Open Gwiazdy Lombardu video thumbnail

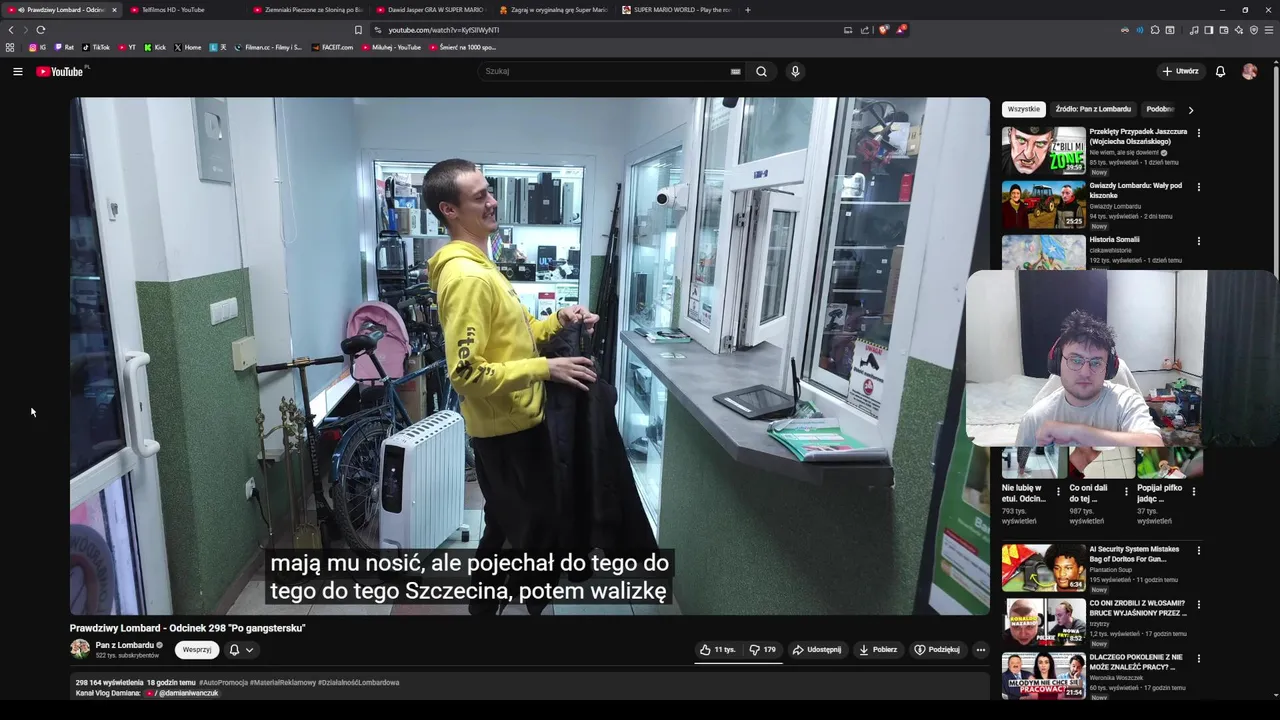(1043, 204)
